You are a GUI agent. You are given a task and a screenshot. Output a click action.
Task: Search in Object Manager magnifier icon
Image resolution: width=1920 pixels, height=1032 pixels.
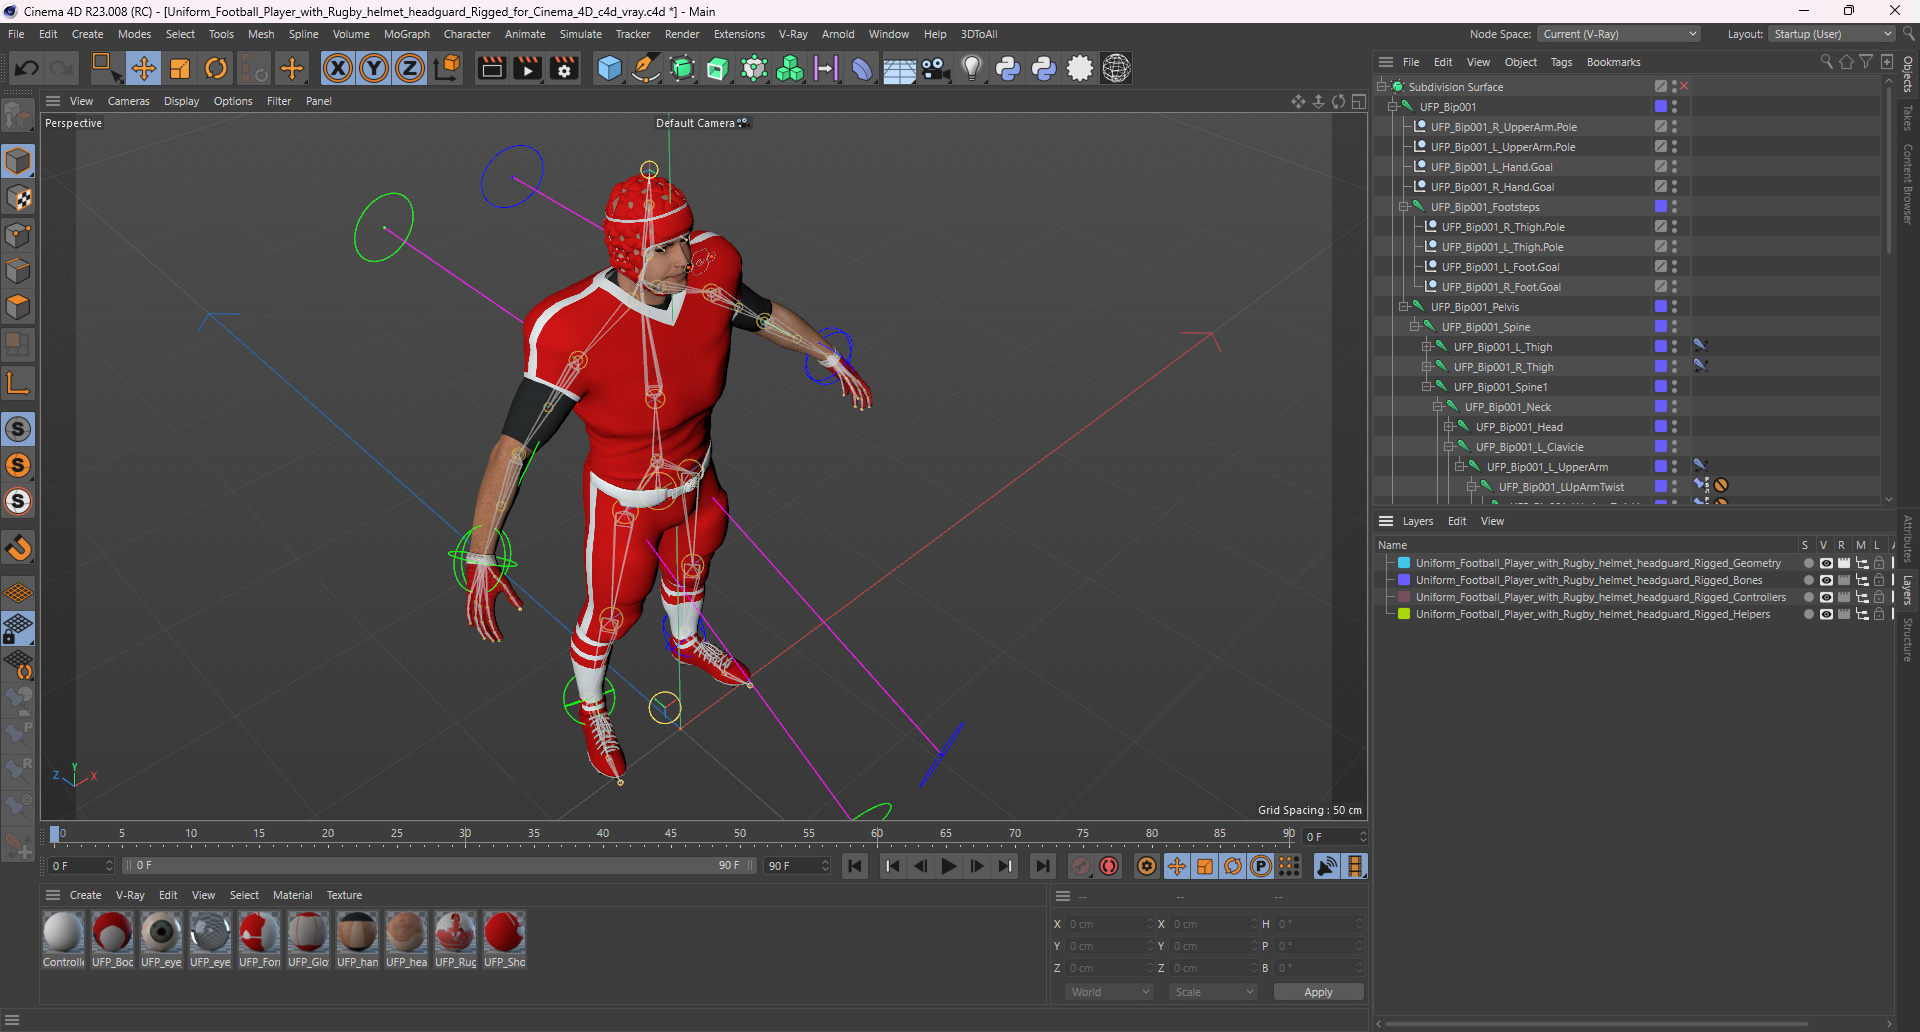tap(1826, 62)
